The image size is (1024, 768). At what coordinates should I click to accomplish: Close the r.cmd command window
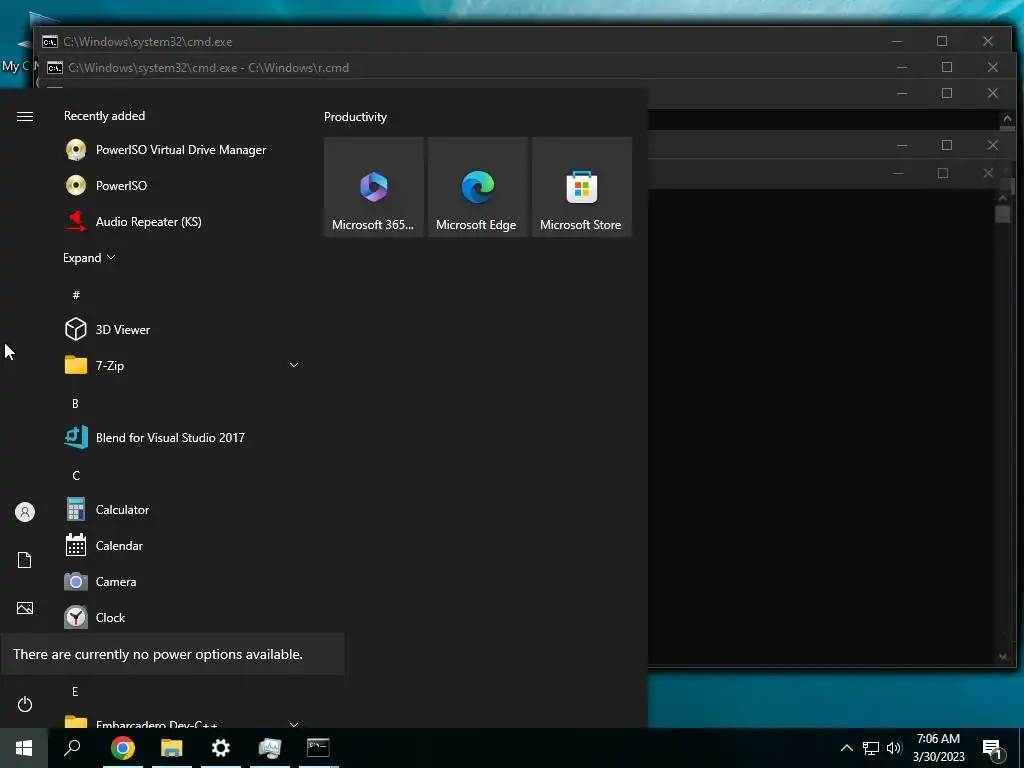pyautogui.click(x=993, y=67)
